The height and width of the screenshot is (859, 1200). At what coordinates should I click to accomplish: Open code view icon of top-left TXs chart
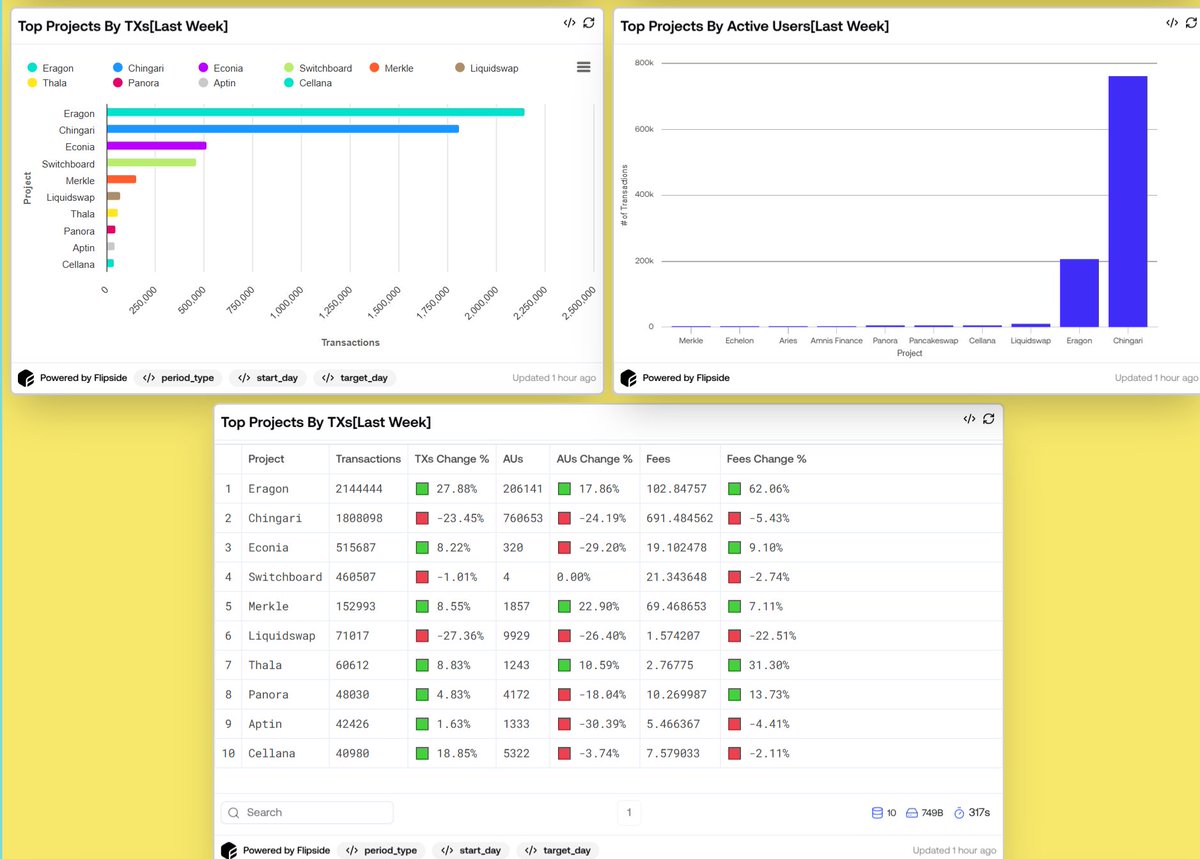[569, 23]
